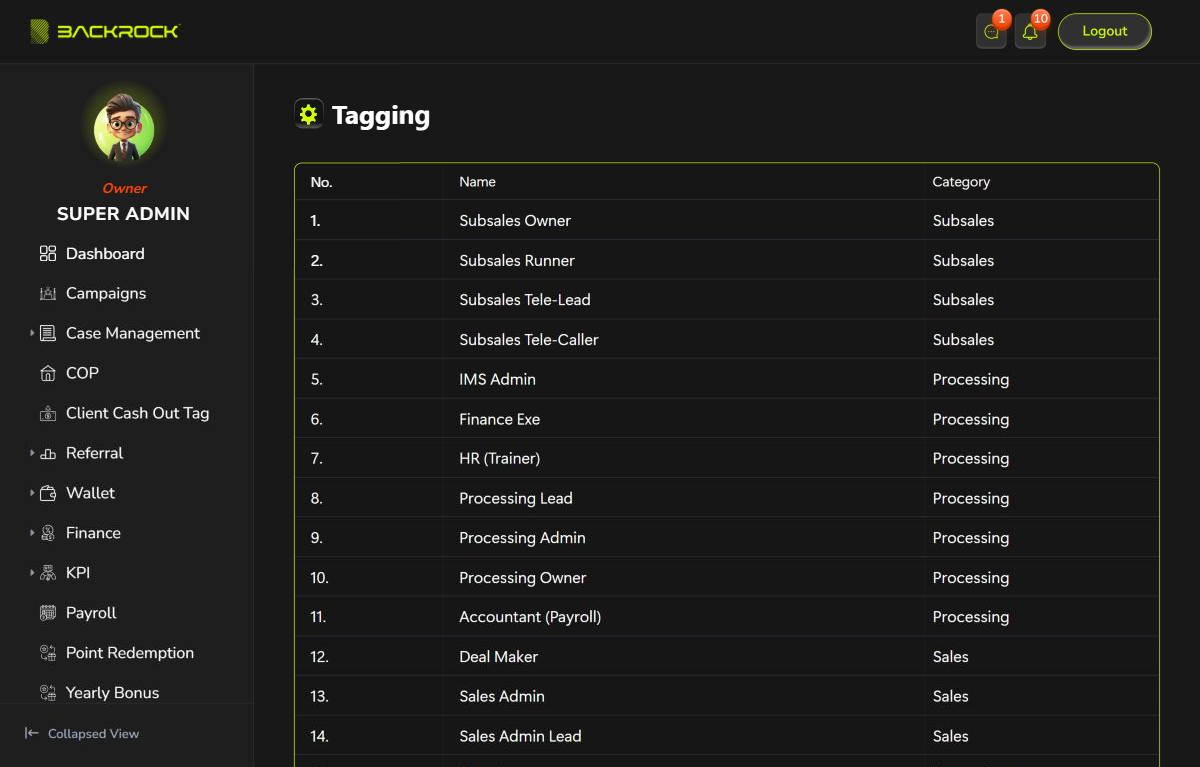Click the Yearly Bonus icon
1200x767 pixels.
[x=48, y=693]
